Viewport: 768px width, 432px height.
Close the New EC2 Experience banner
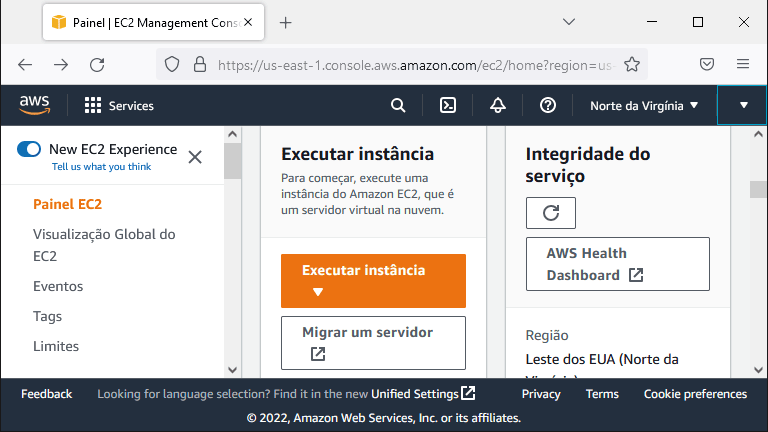coord(195,157)
